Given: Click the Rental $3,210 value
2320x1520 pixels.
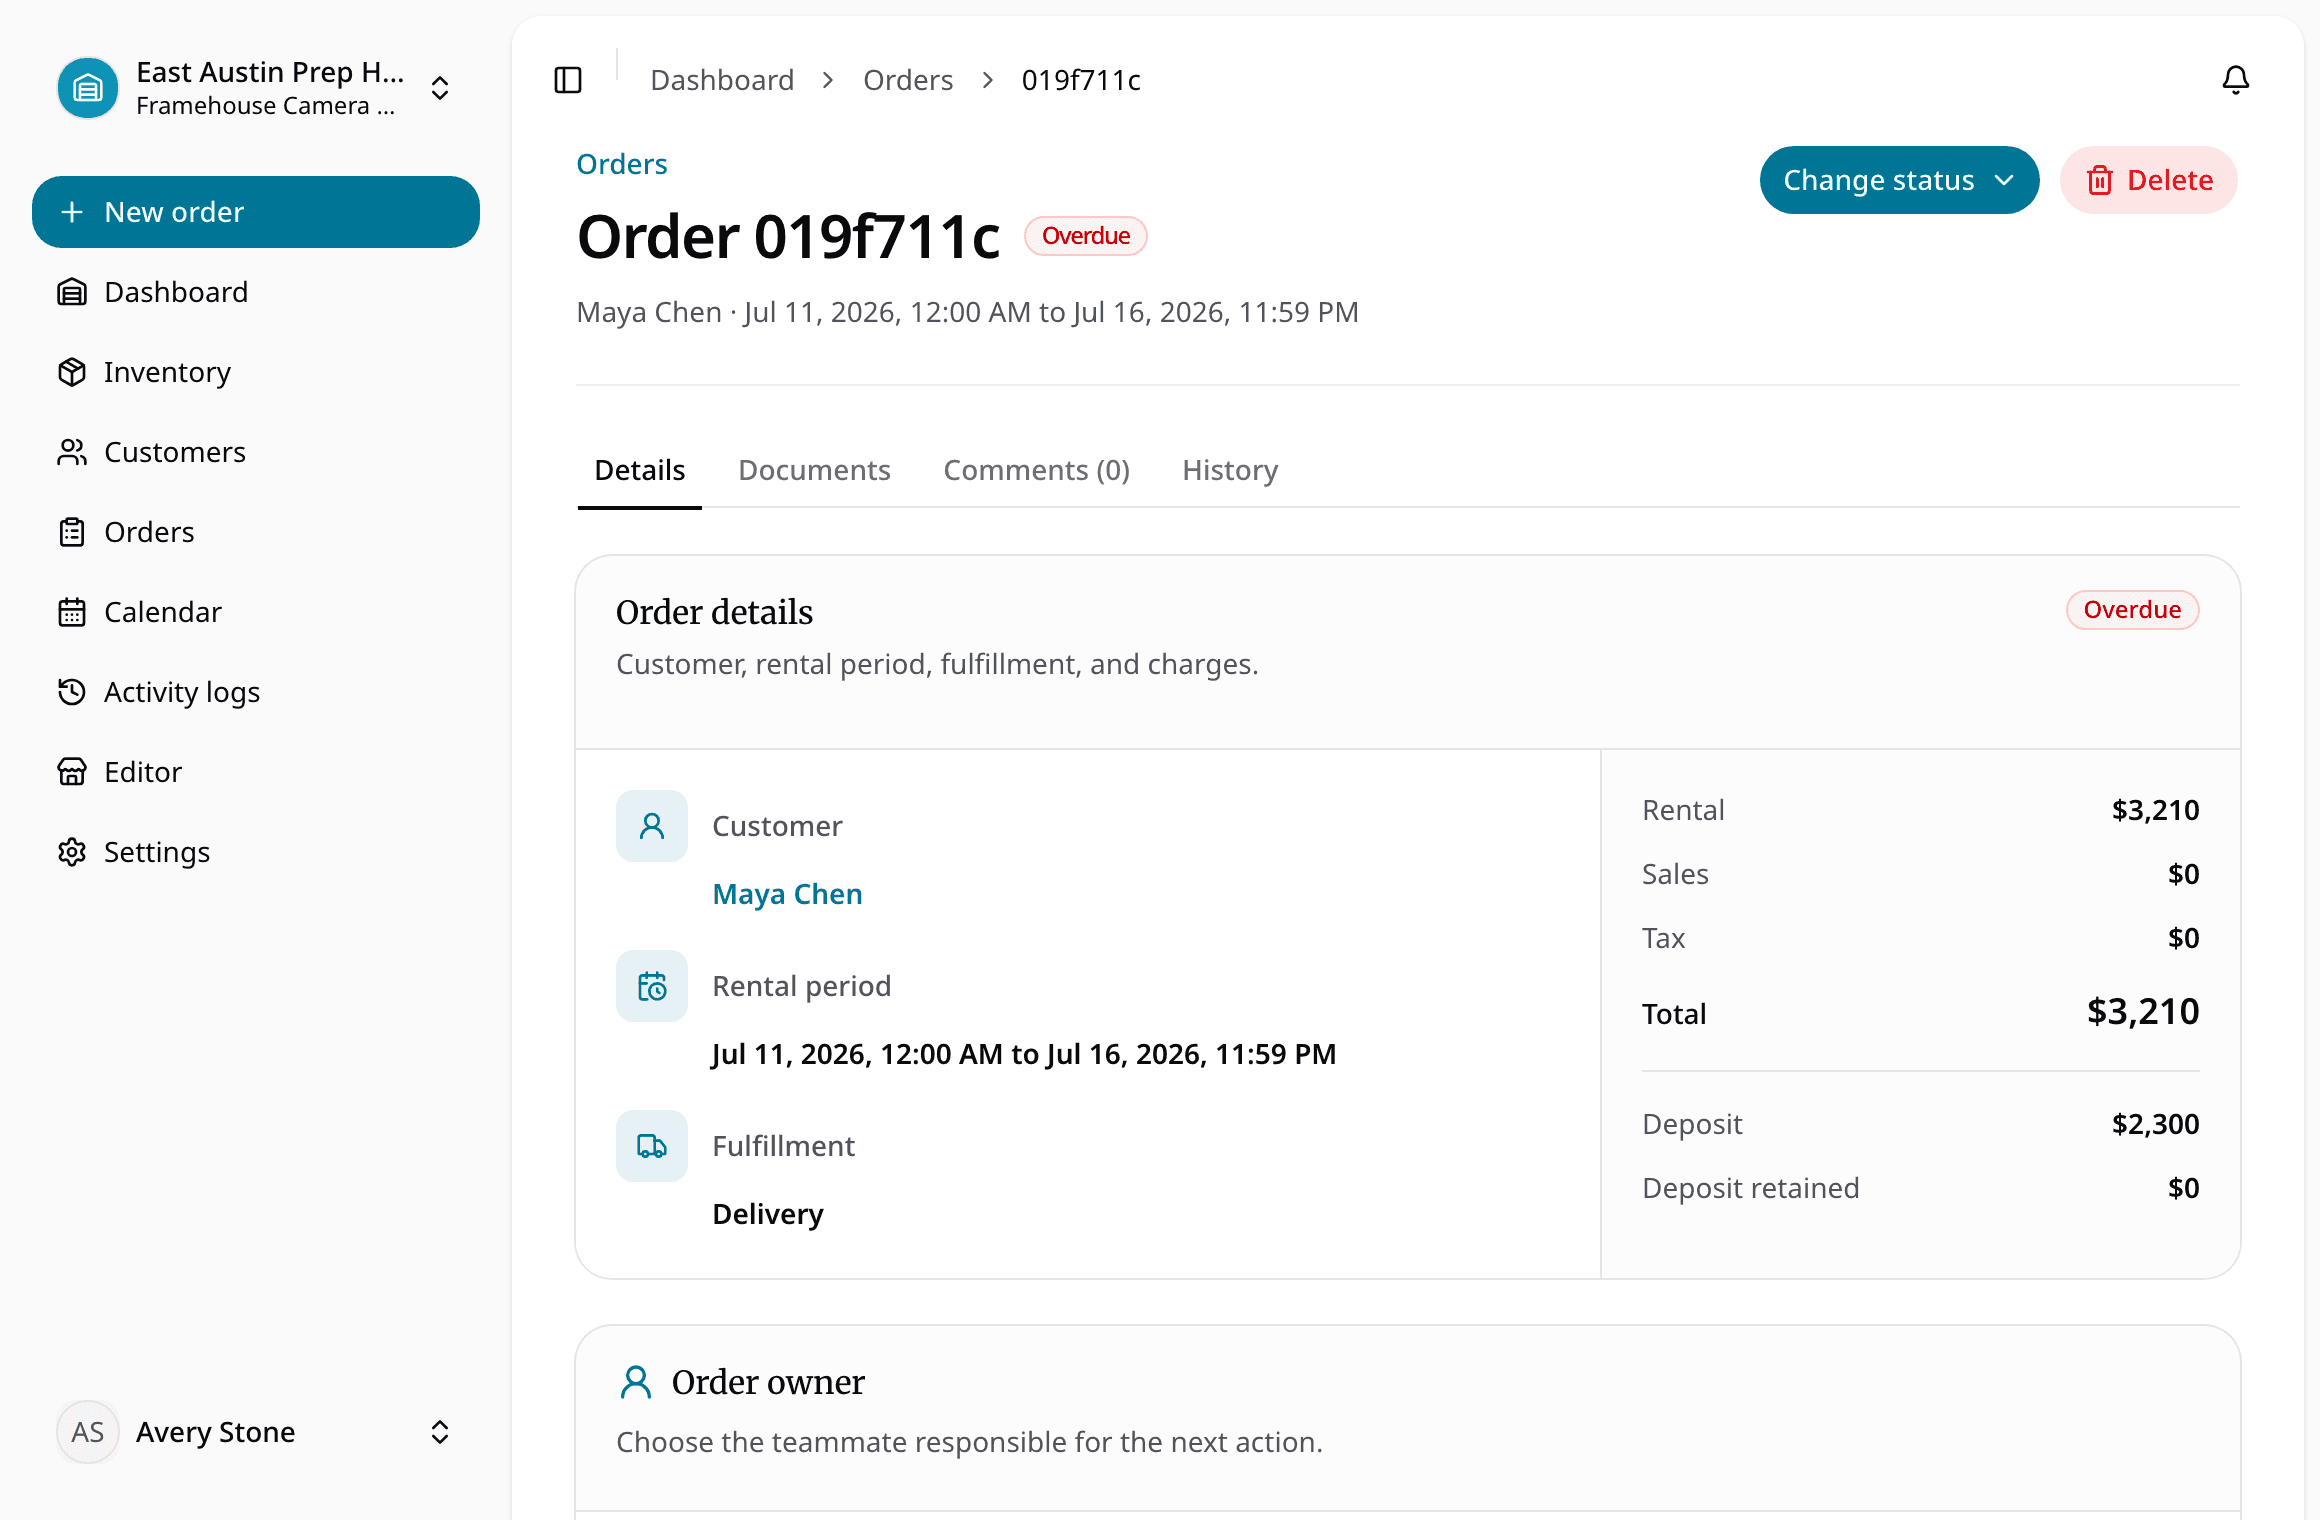Looking at the screenshot, I should [2155, 810].
